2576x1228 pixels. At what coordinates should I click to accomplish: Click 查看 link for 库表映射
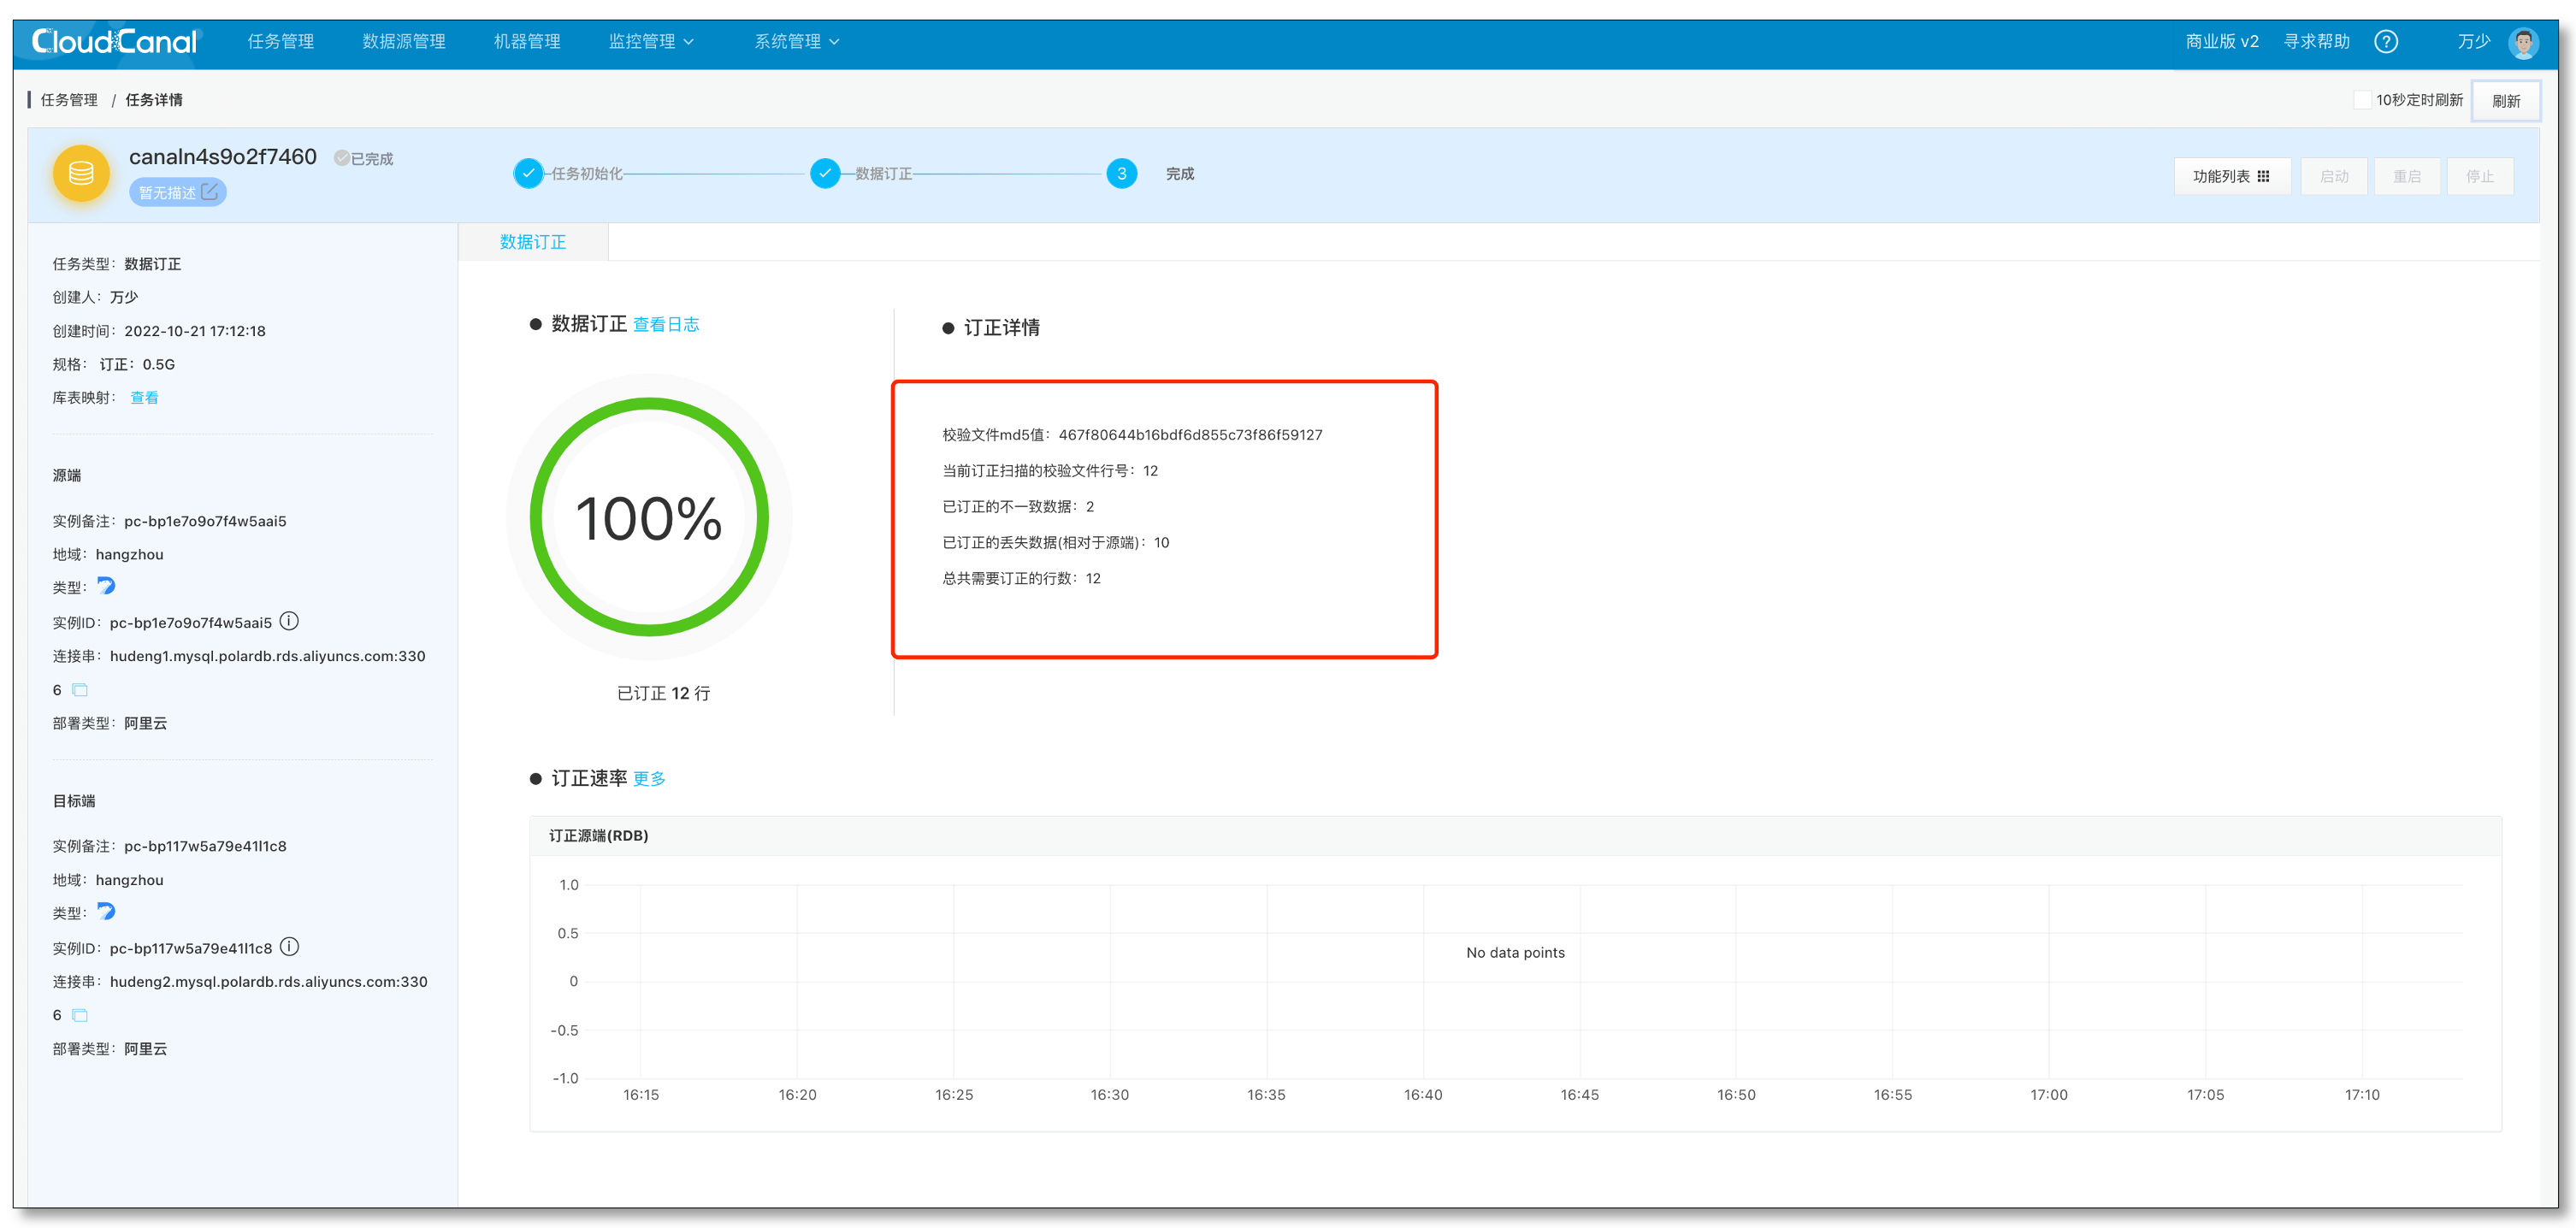(x=144, y=397)
